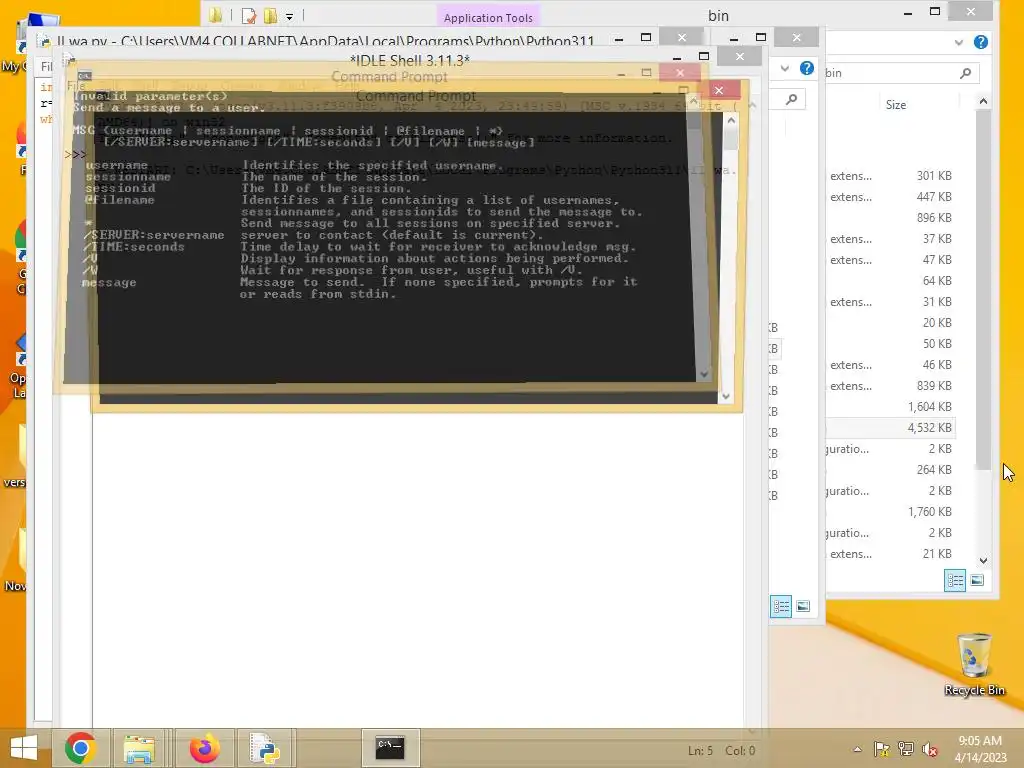Select the 47 KB file row

[891, 260]
